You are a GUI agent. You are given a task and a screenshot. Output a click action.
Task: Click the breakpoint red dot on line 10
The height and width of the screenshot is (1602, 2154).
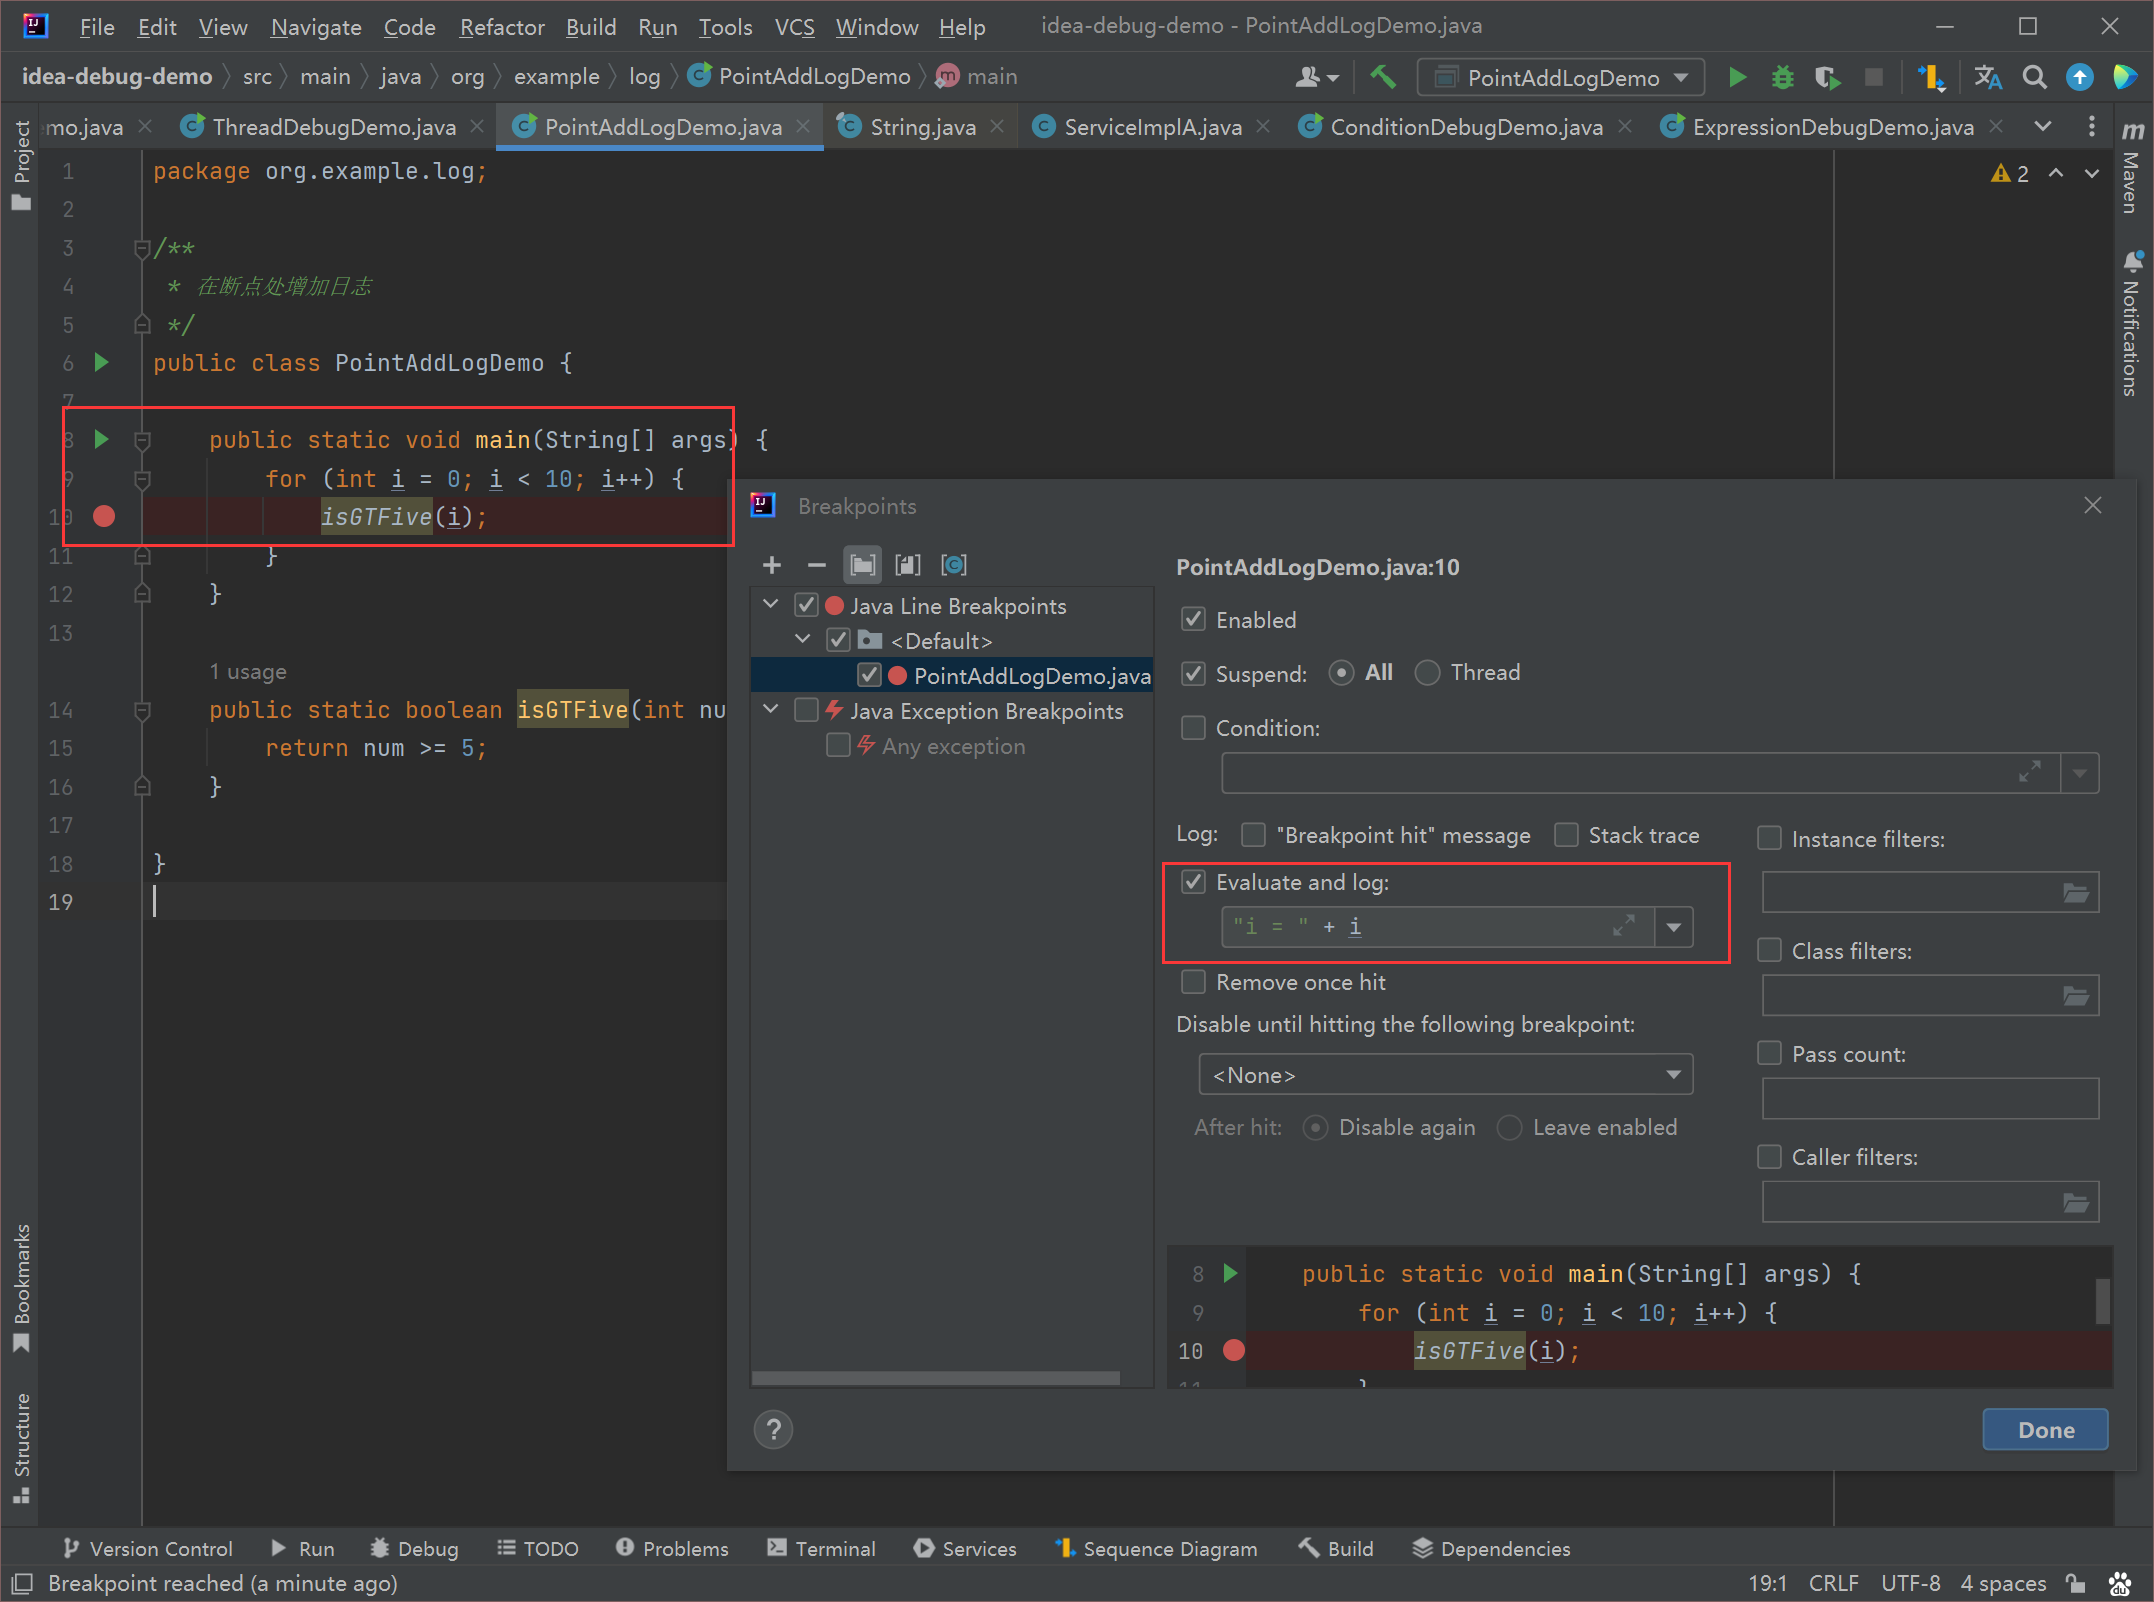coord(104,516)
